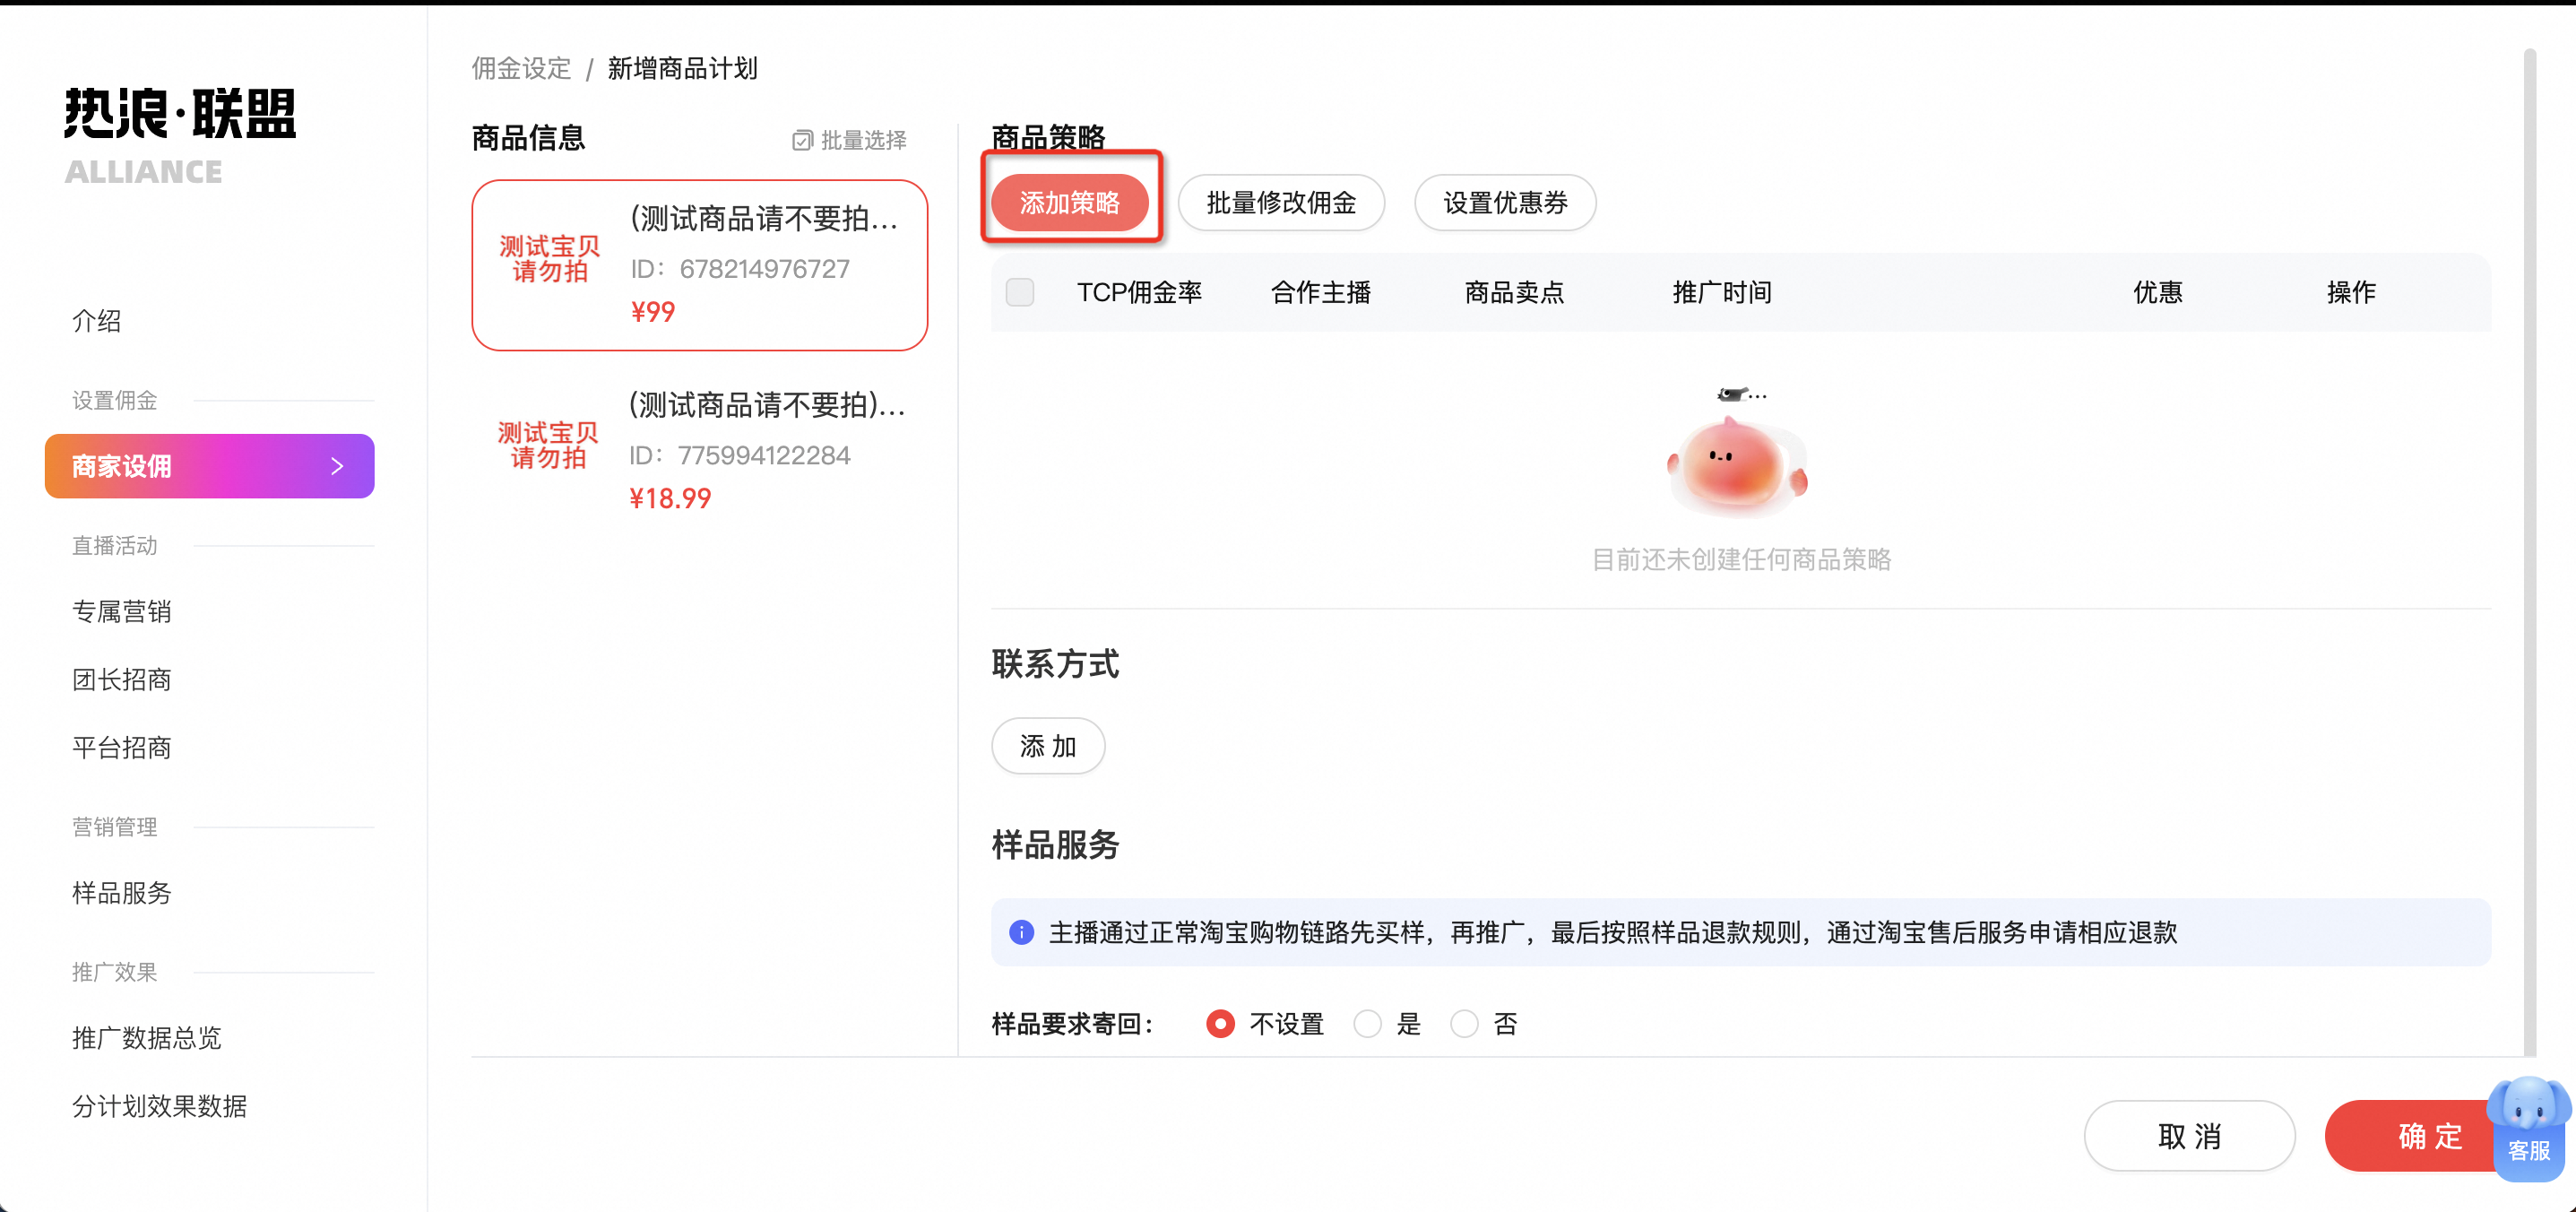Click the 样品要求寄回 label
Viewport: 2576px width, 1212px height.
coord(1073,1023)
